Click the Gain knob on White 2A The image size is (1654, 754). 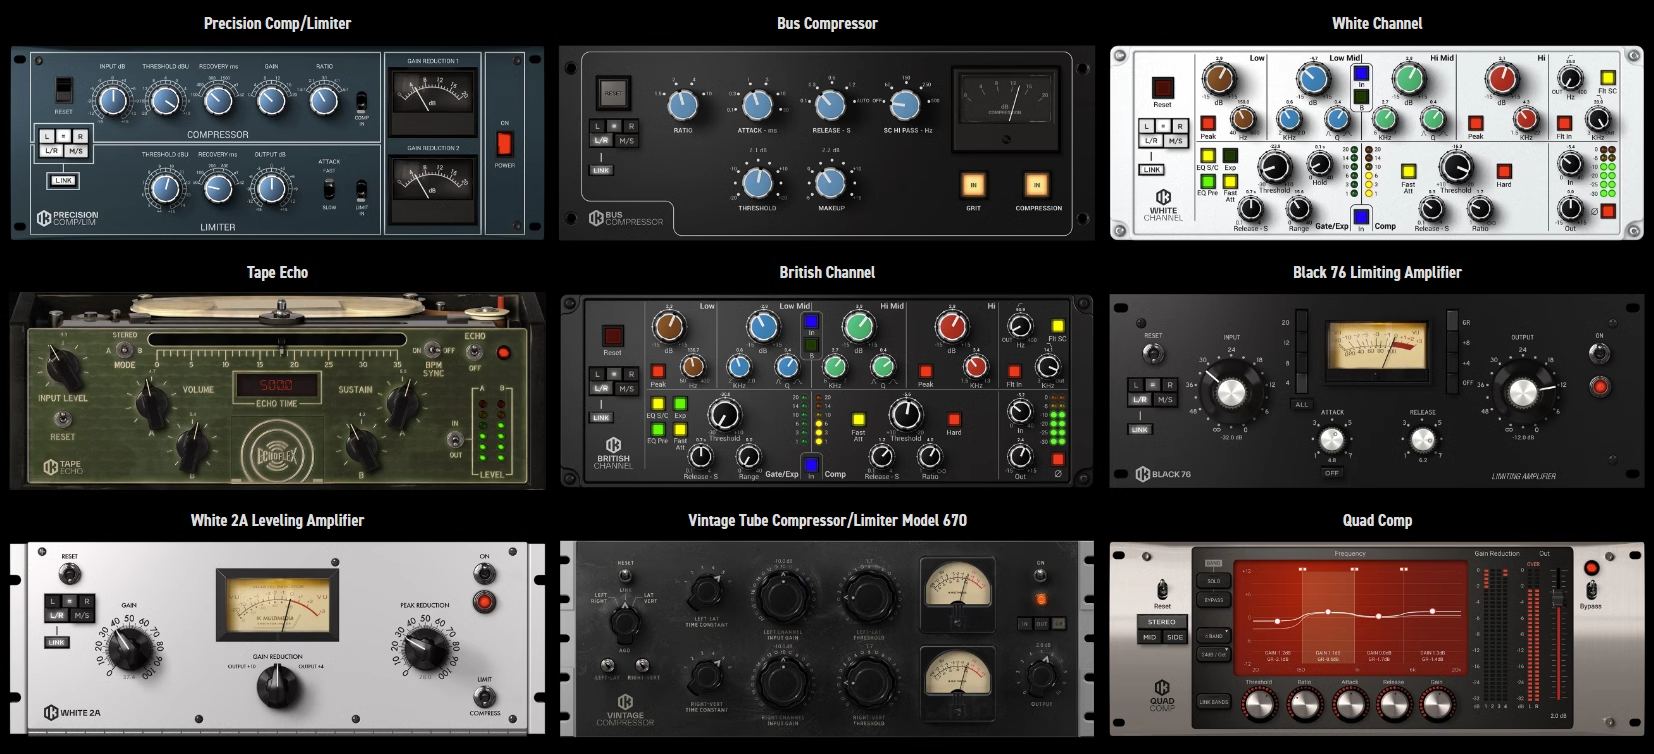tap(130, 651)
